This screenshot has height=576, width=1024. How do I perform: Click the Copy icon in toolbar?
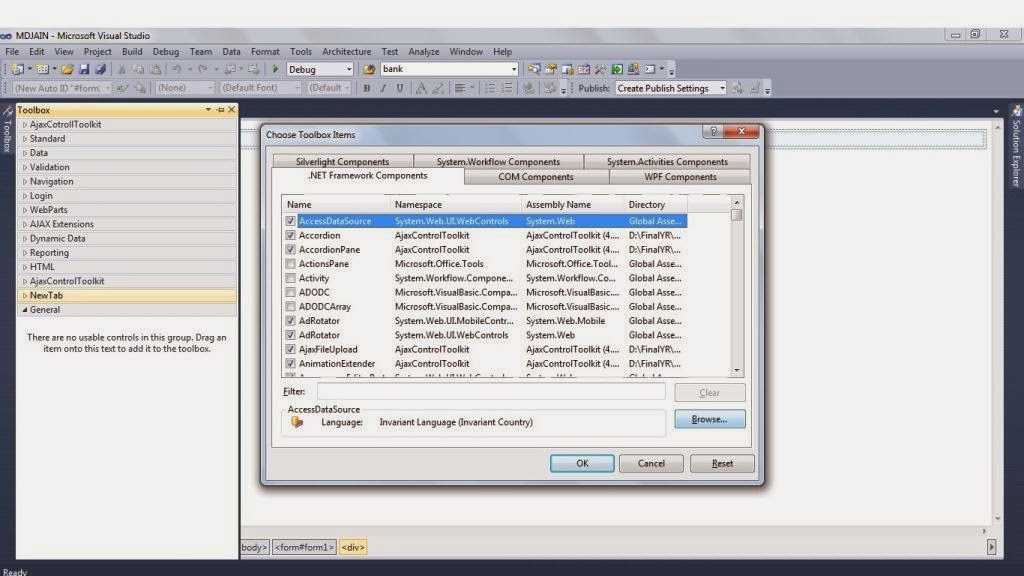click(138, 69)
